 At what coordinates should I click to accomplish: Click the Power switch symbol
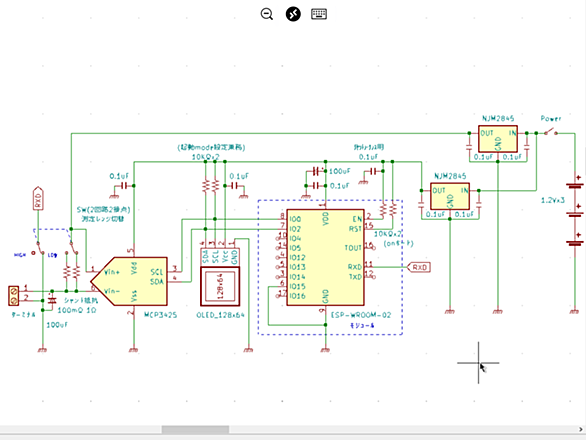[550, 132]
